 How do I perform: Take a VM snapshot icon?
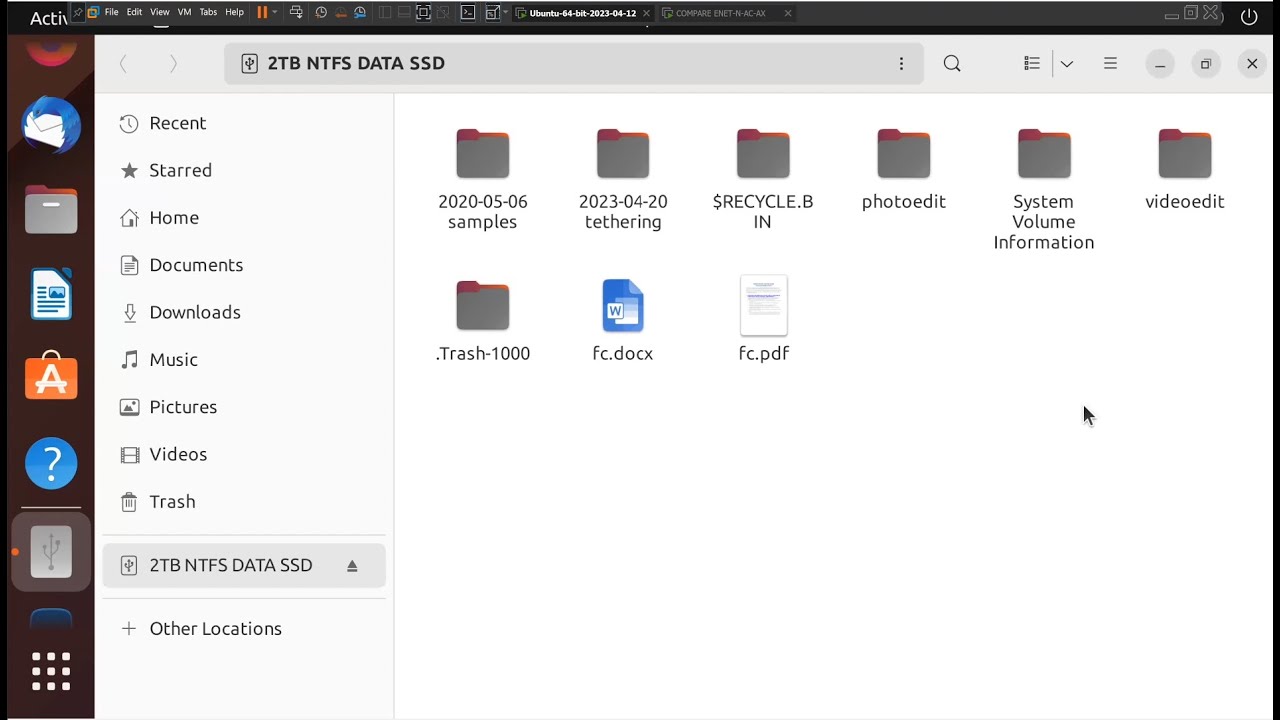point(321,12)
